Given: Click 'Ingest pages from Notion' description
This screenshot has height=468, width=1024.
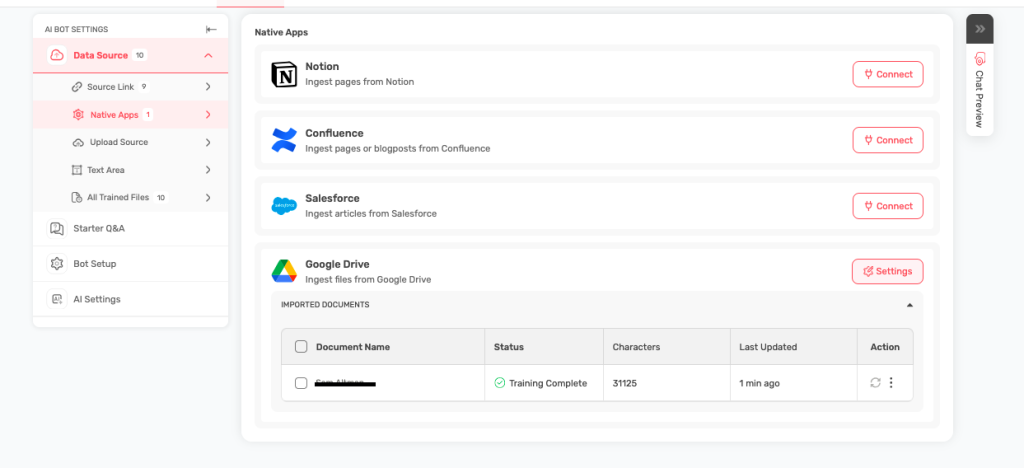Looking at the screenshot, I should coord(360,82).
